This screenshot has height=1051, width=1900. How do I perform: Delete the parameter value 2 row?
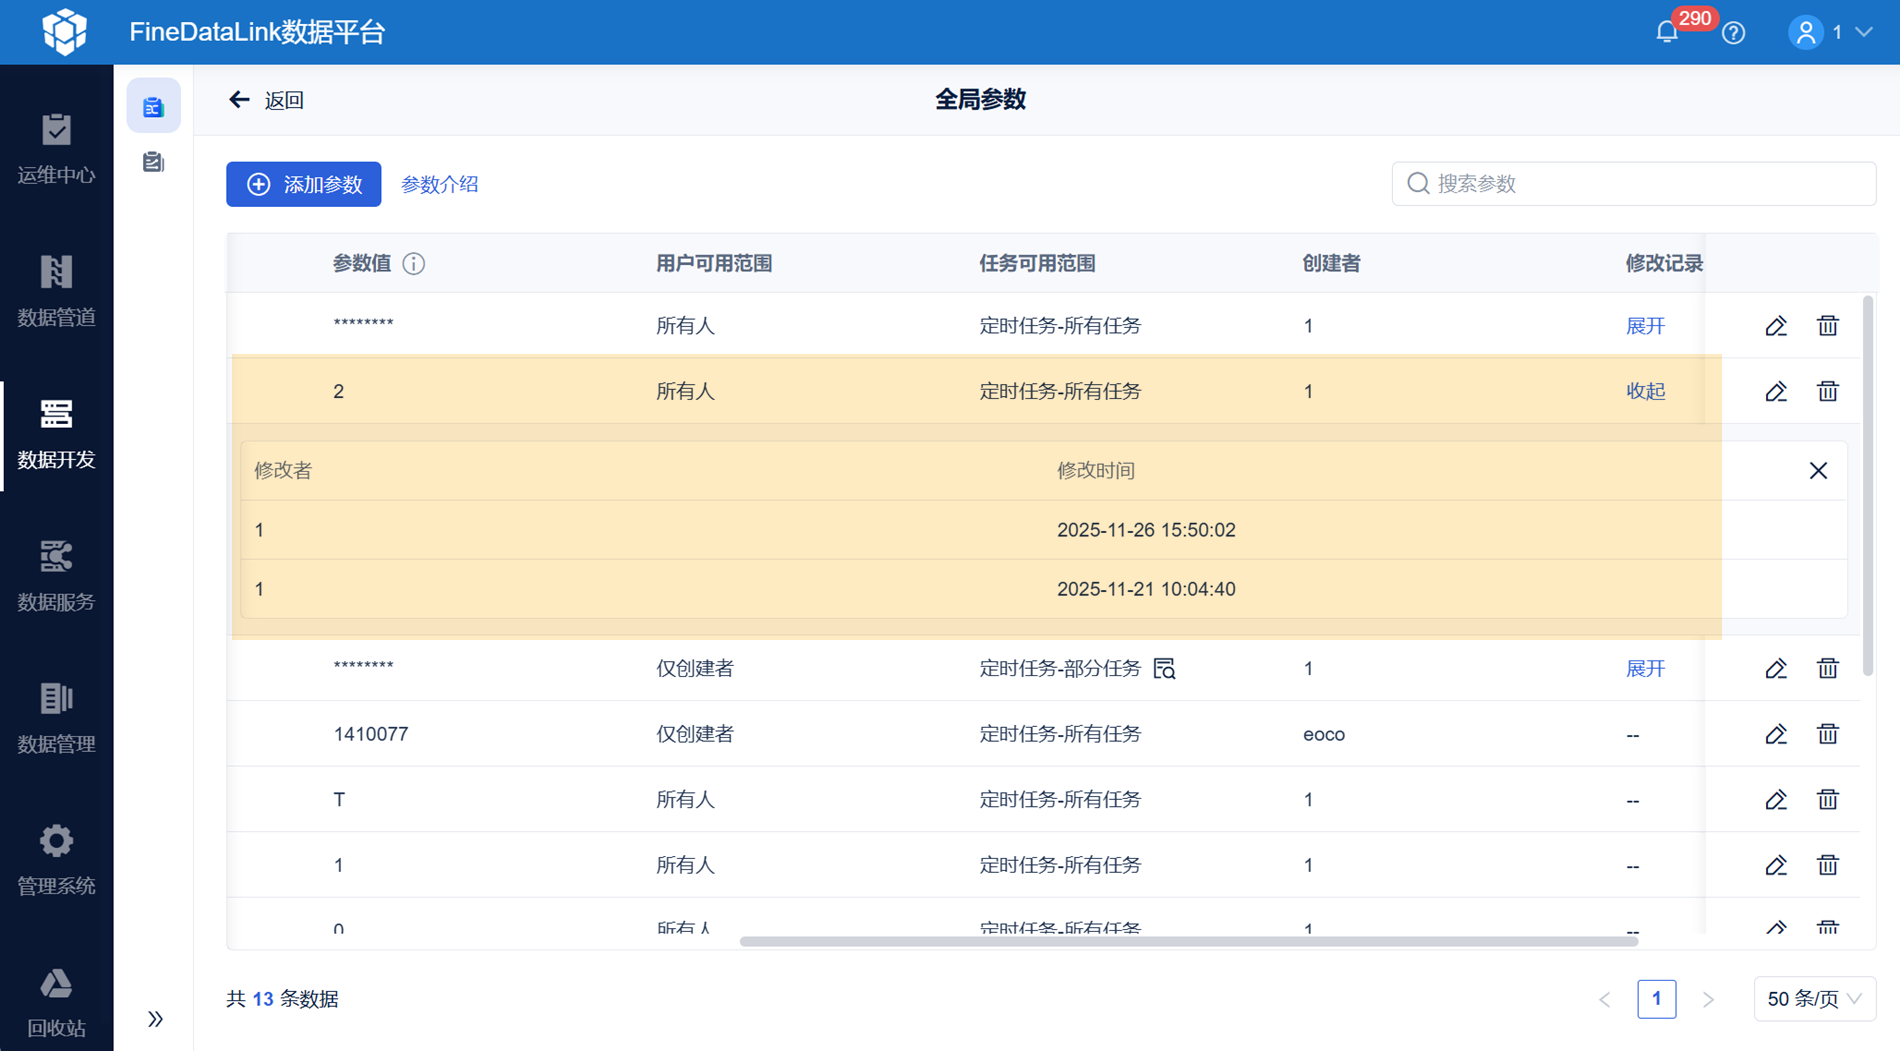pos(1828,391)
